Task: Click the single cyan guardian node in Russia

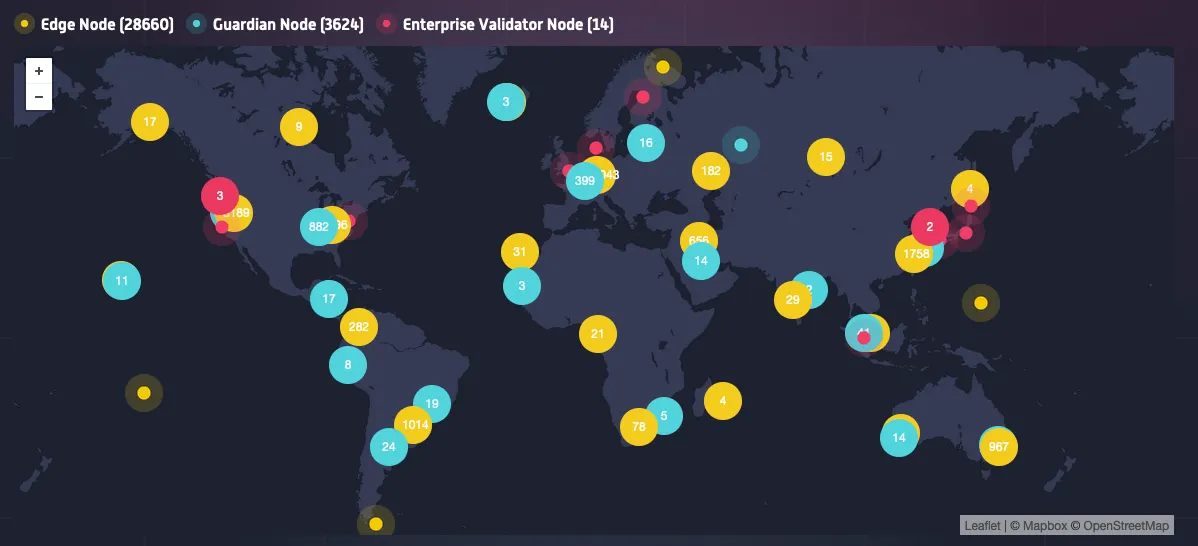Action: click(740, 145)
